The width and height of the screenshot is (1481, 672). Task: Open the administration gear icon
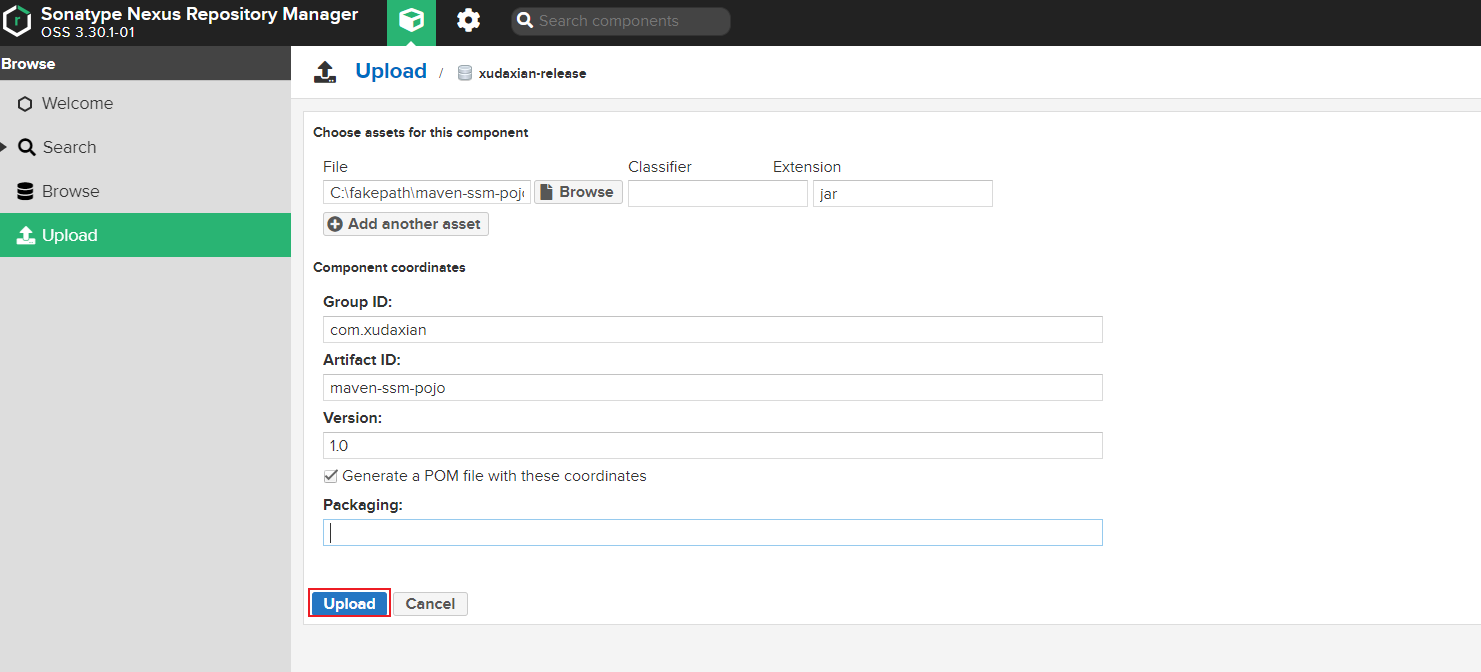468,21
